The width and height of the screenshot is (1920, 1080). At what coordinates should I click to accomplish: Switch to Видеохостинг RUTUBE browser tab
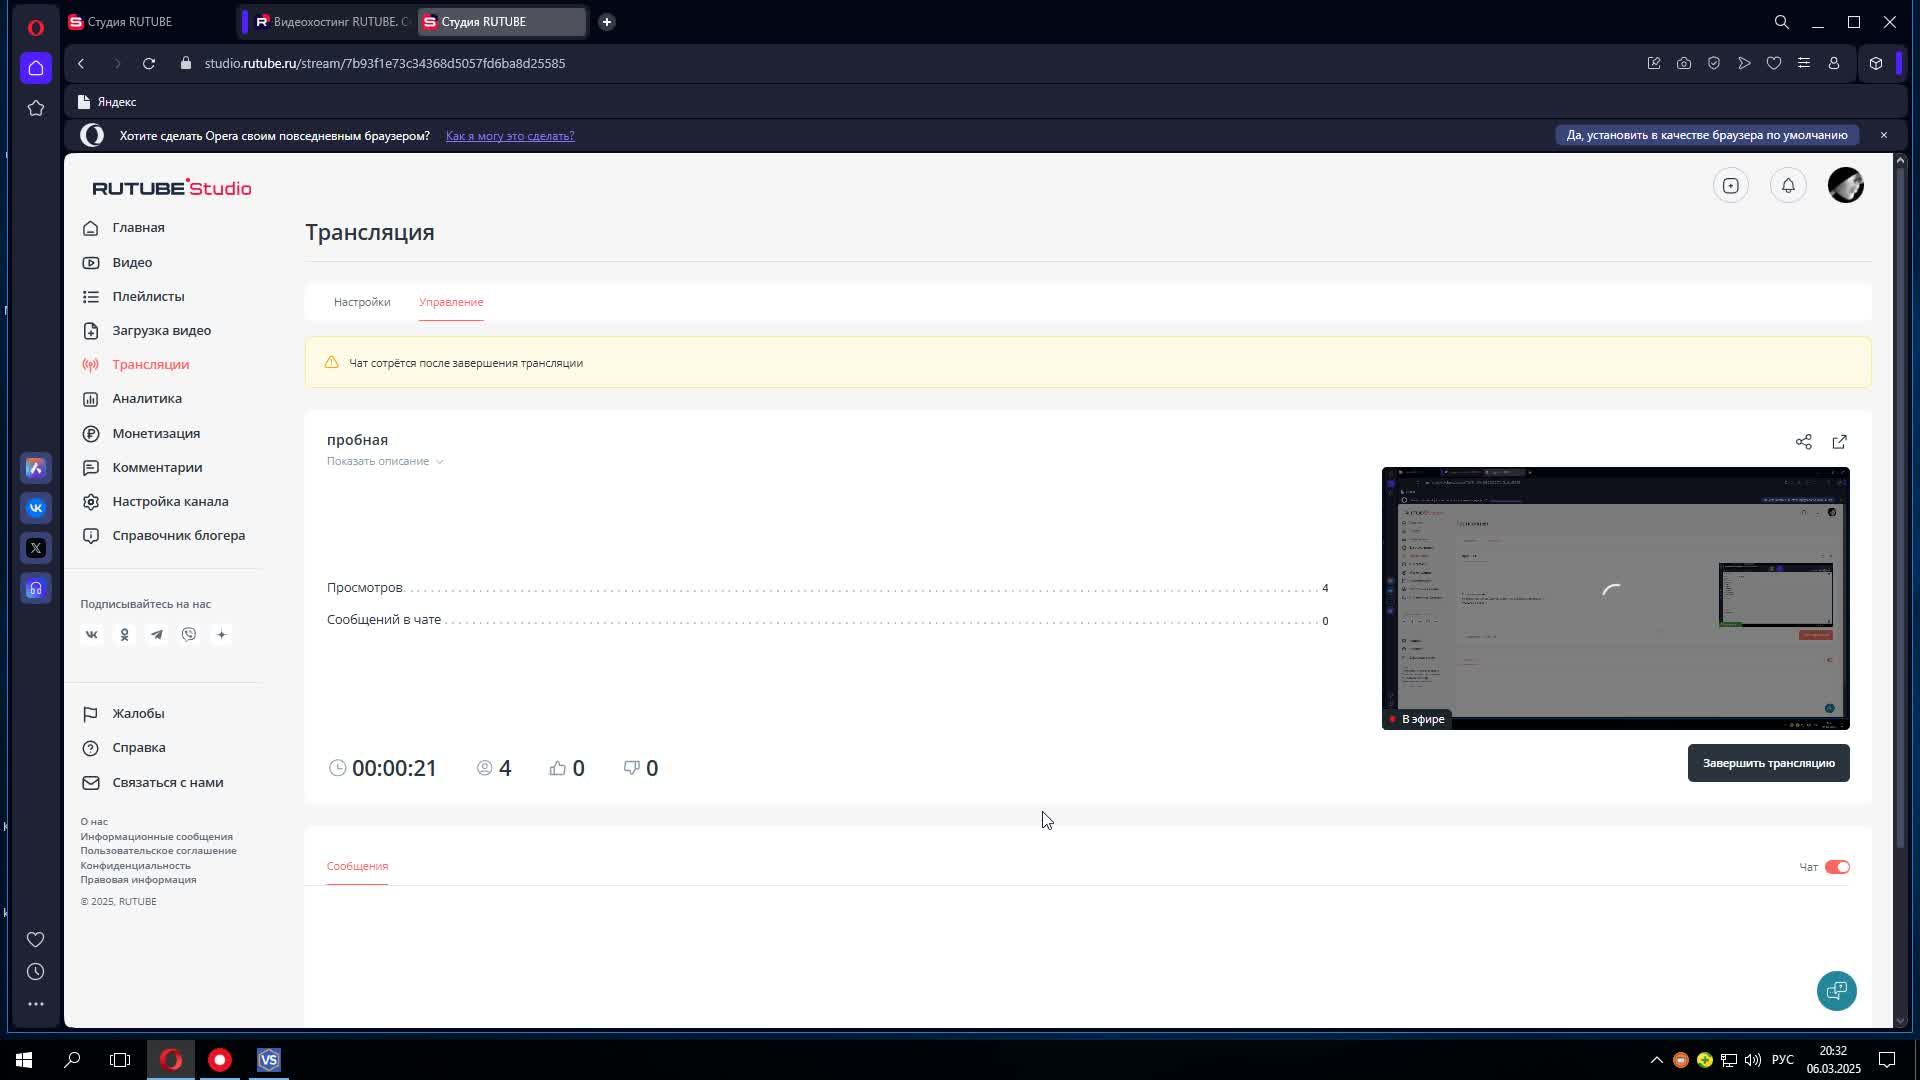pyautogui.click(x=328, y=22)
